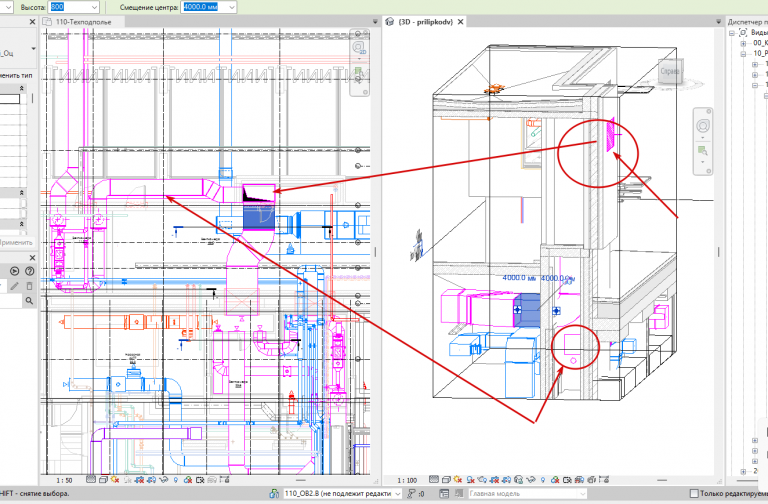Toggle Только редактируемые checkbox
Screen dimensions: 768x504
coord(694,493)
